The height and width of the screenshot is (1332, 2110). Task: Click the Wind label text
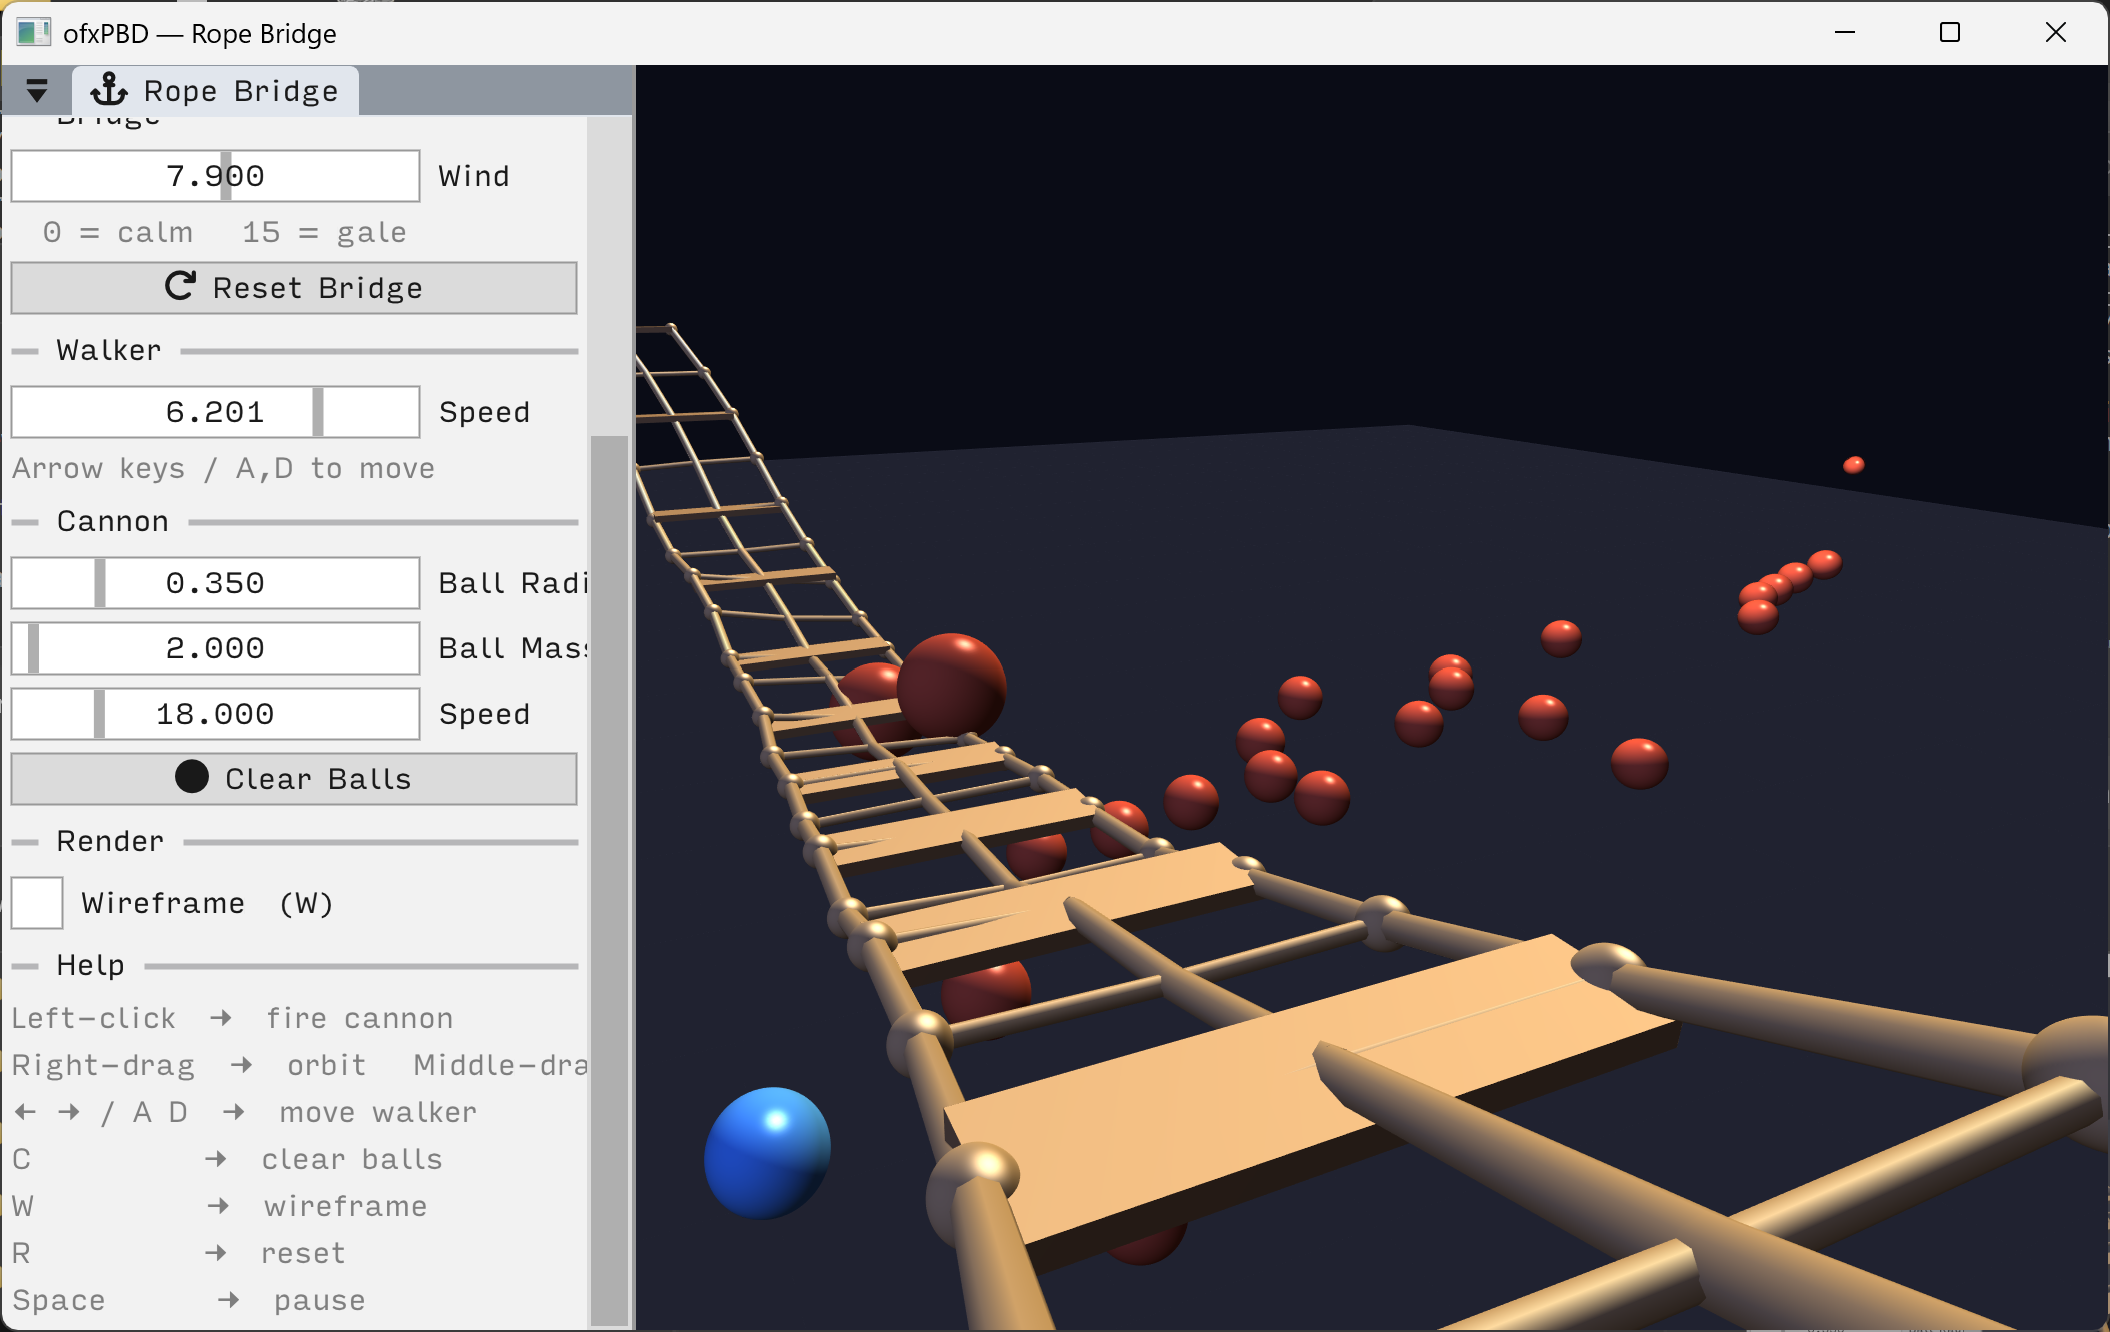coord(474,177)
